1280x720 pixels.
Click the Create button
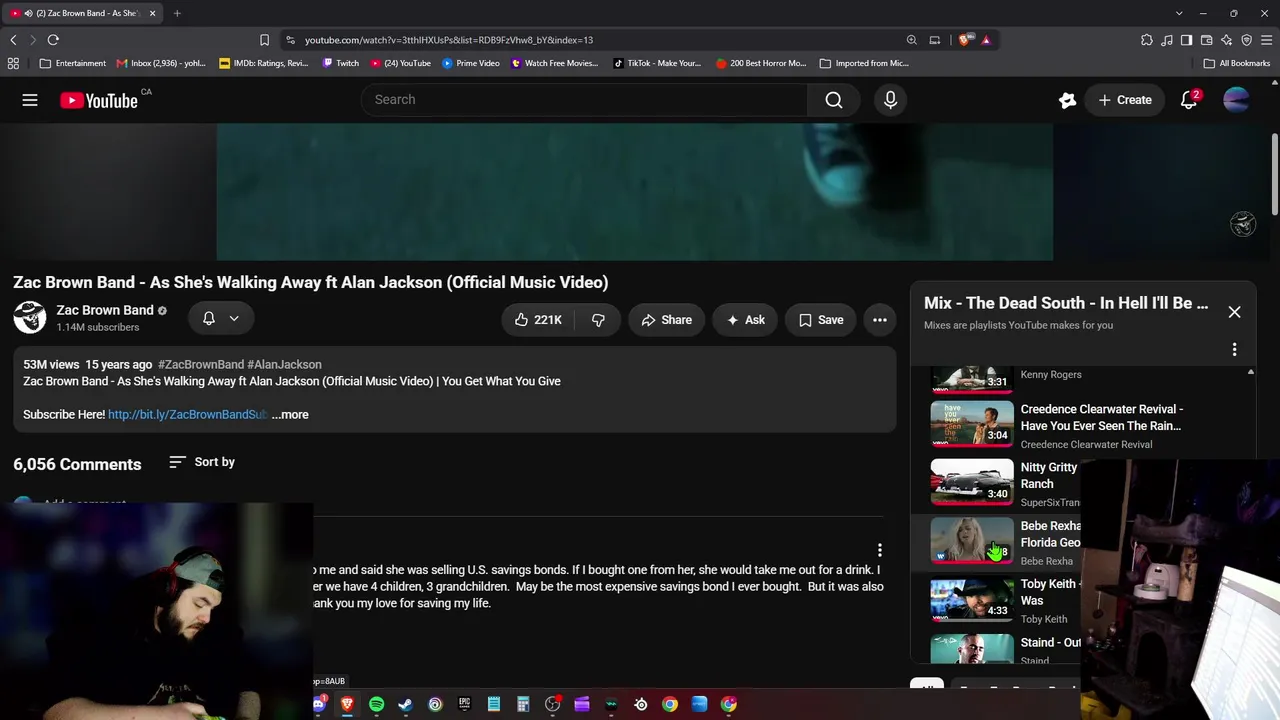point(1125,100)
